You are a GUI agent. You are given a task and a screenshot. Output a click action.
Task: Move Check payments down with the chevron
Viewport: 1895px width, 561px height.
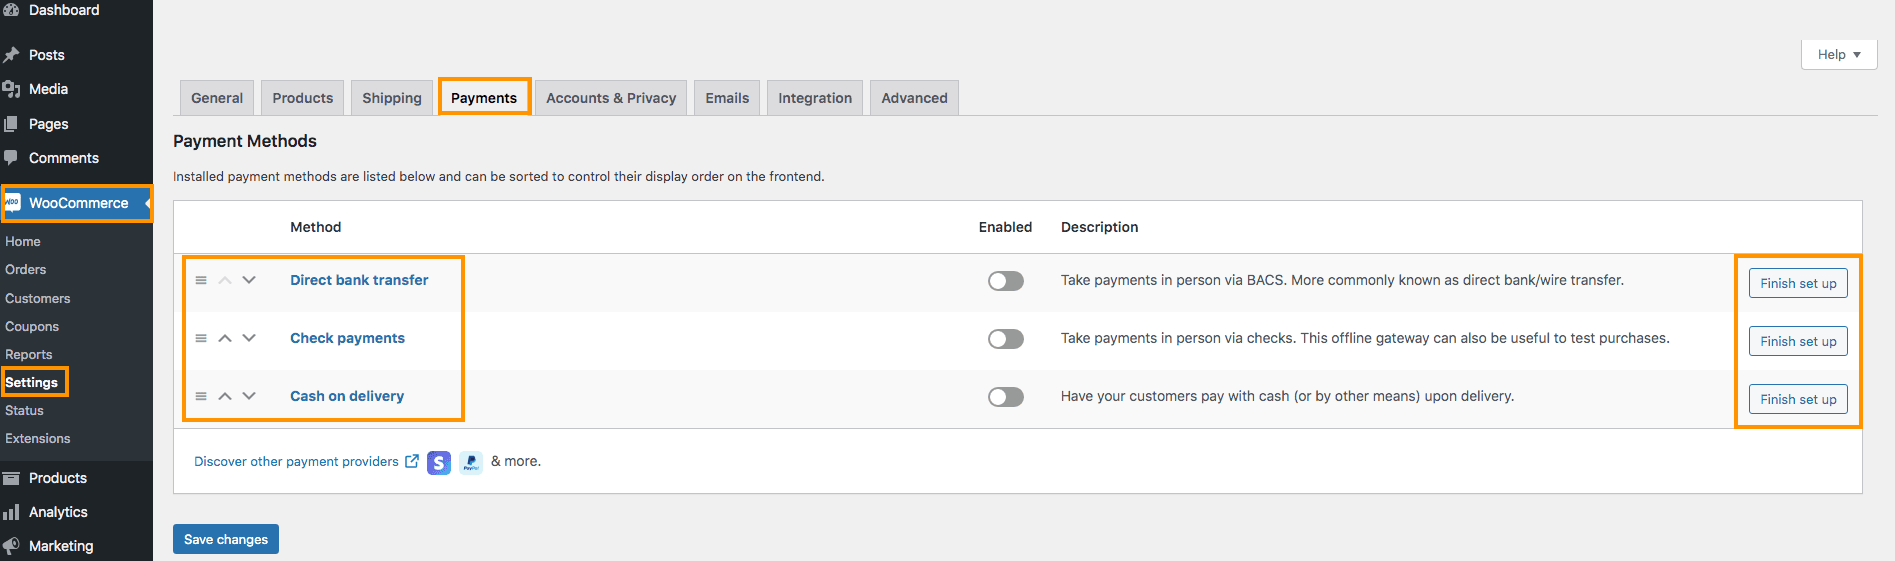point(249,338)
